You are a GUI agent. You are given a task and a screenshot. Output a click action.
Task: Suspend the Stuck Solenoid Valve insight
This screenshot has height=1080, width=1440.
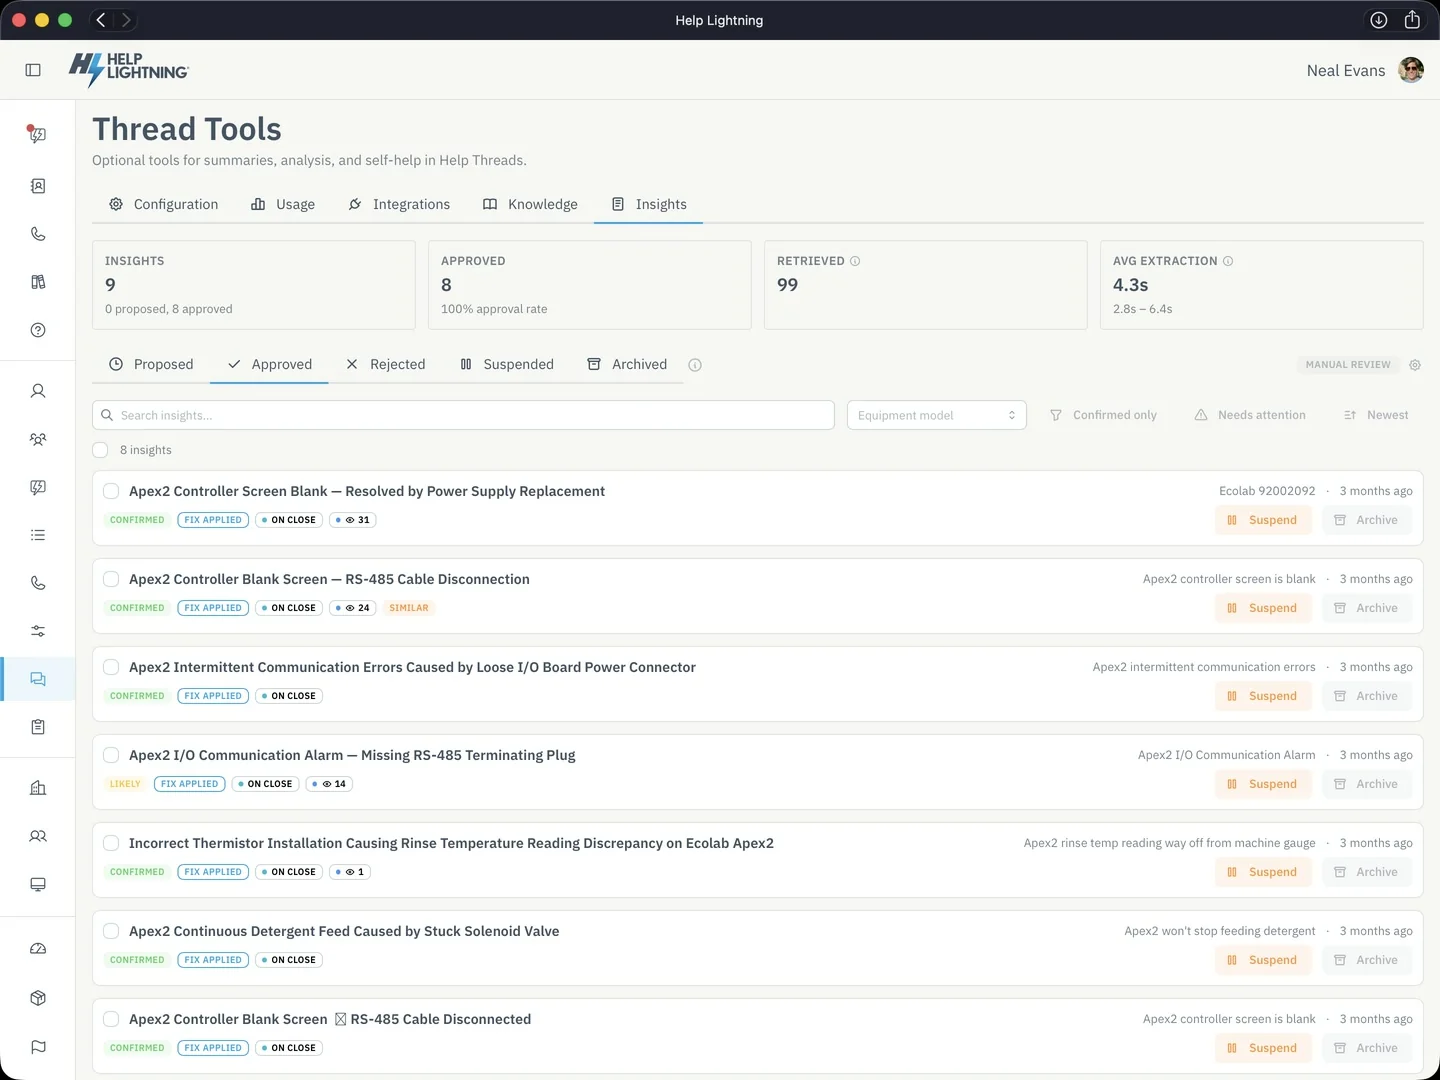[1263, 960]
